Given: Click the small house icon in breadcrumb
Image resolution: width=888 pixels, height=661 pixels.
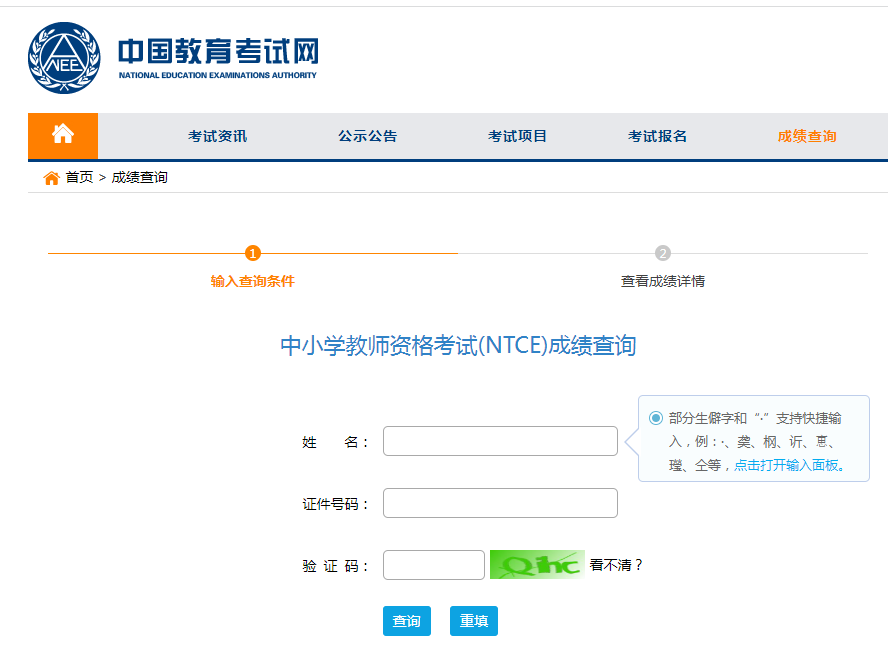Looking at the screenshot, I should [51, 178].
